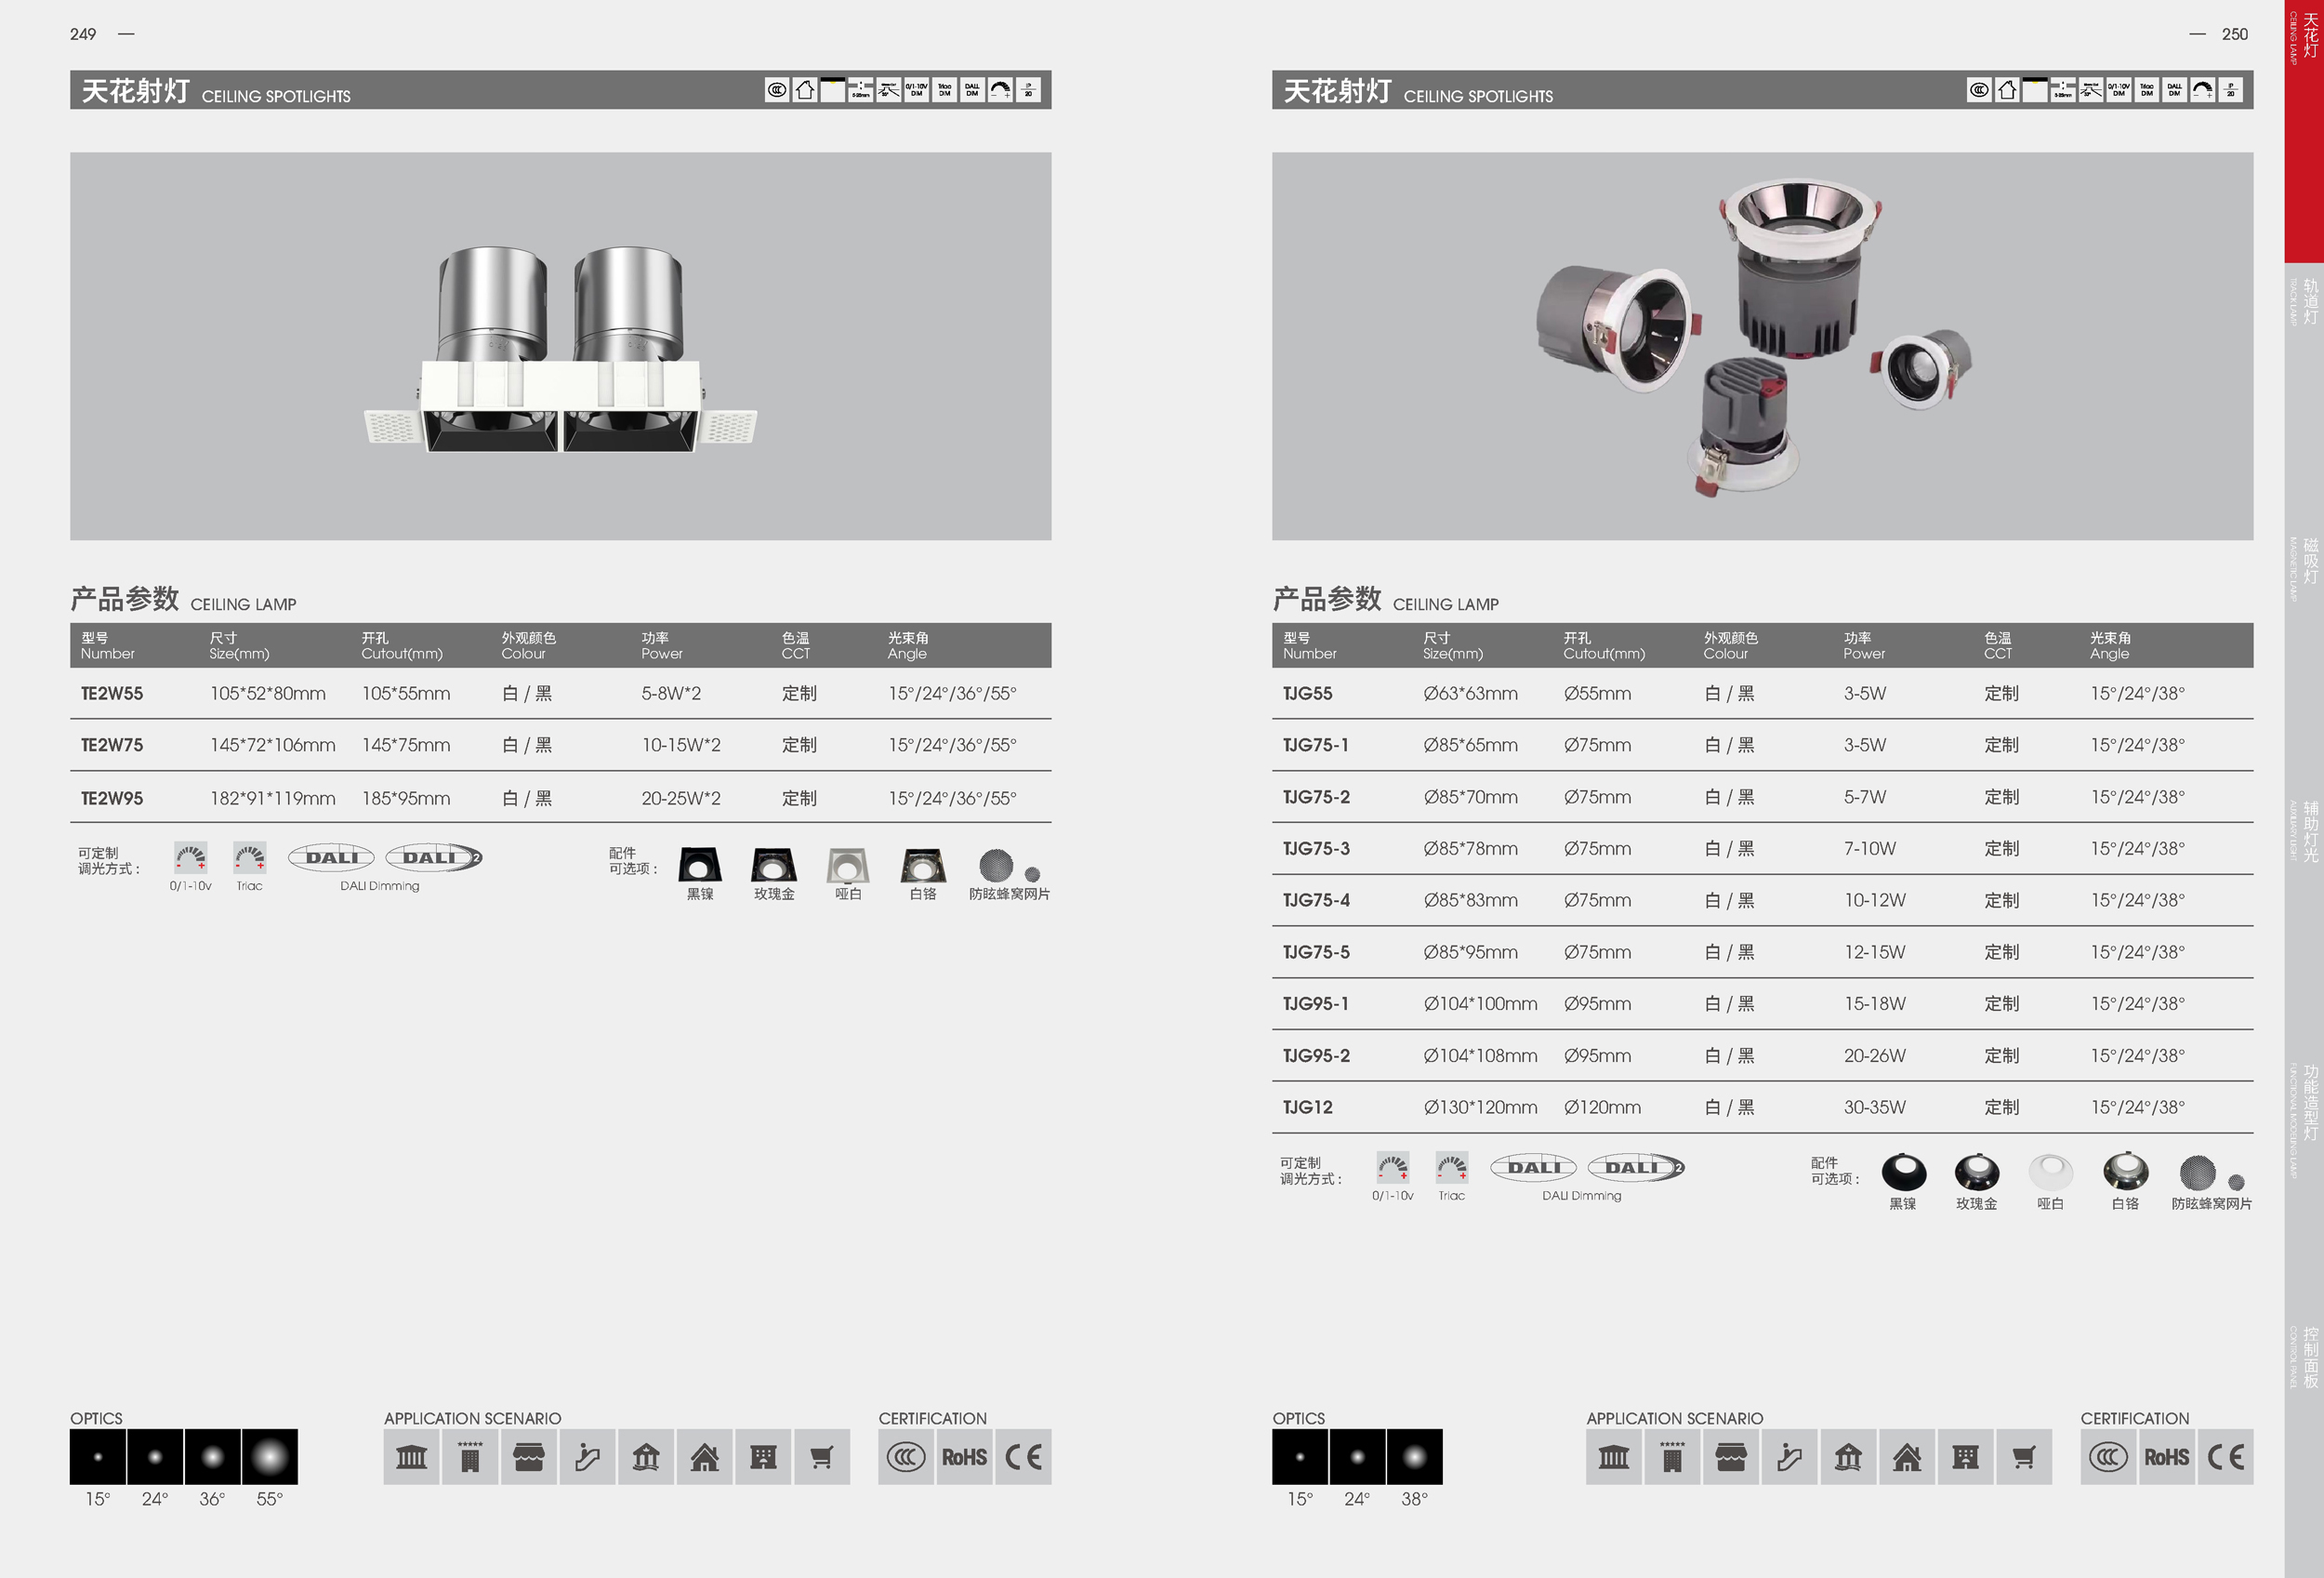Click the TE2W75 model number row
Image resolution: width=2324 pixels, height=1578 pixels.
click(112, 745)
